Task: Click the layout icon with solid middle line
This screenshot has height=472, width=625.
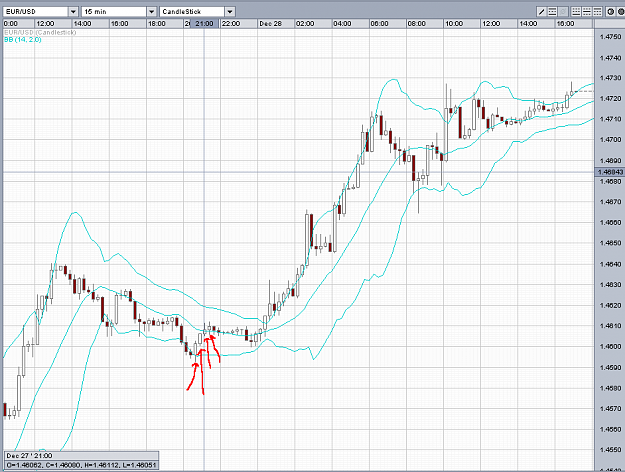Action: click(587, 12)
